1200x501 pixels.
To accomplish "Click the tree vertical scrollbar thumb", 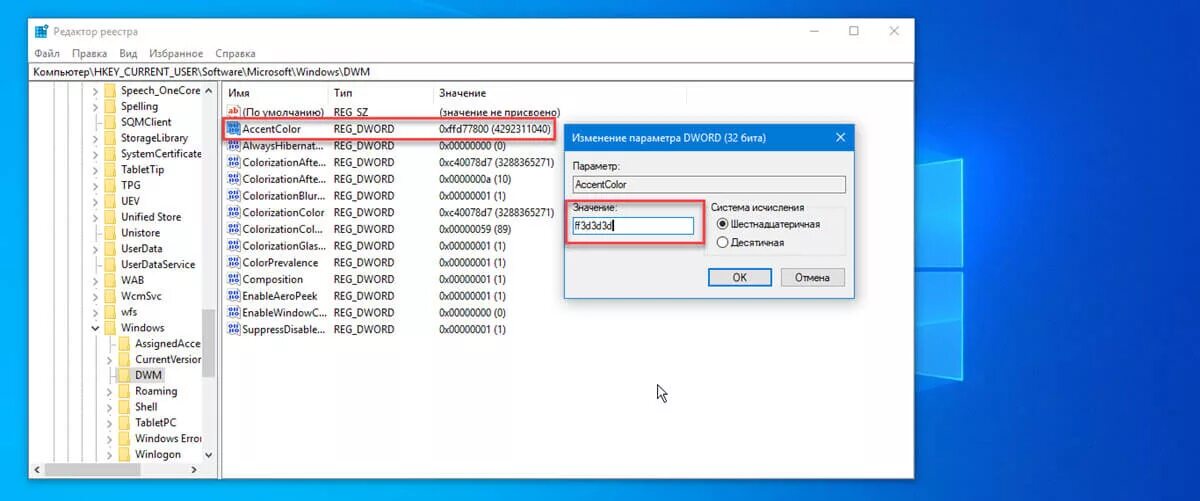I will 209,343.
